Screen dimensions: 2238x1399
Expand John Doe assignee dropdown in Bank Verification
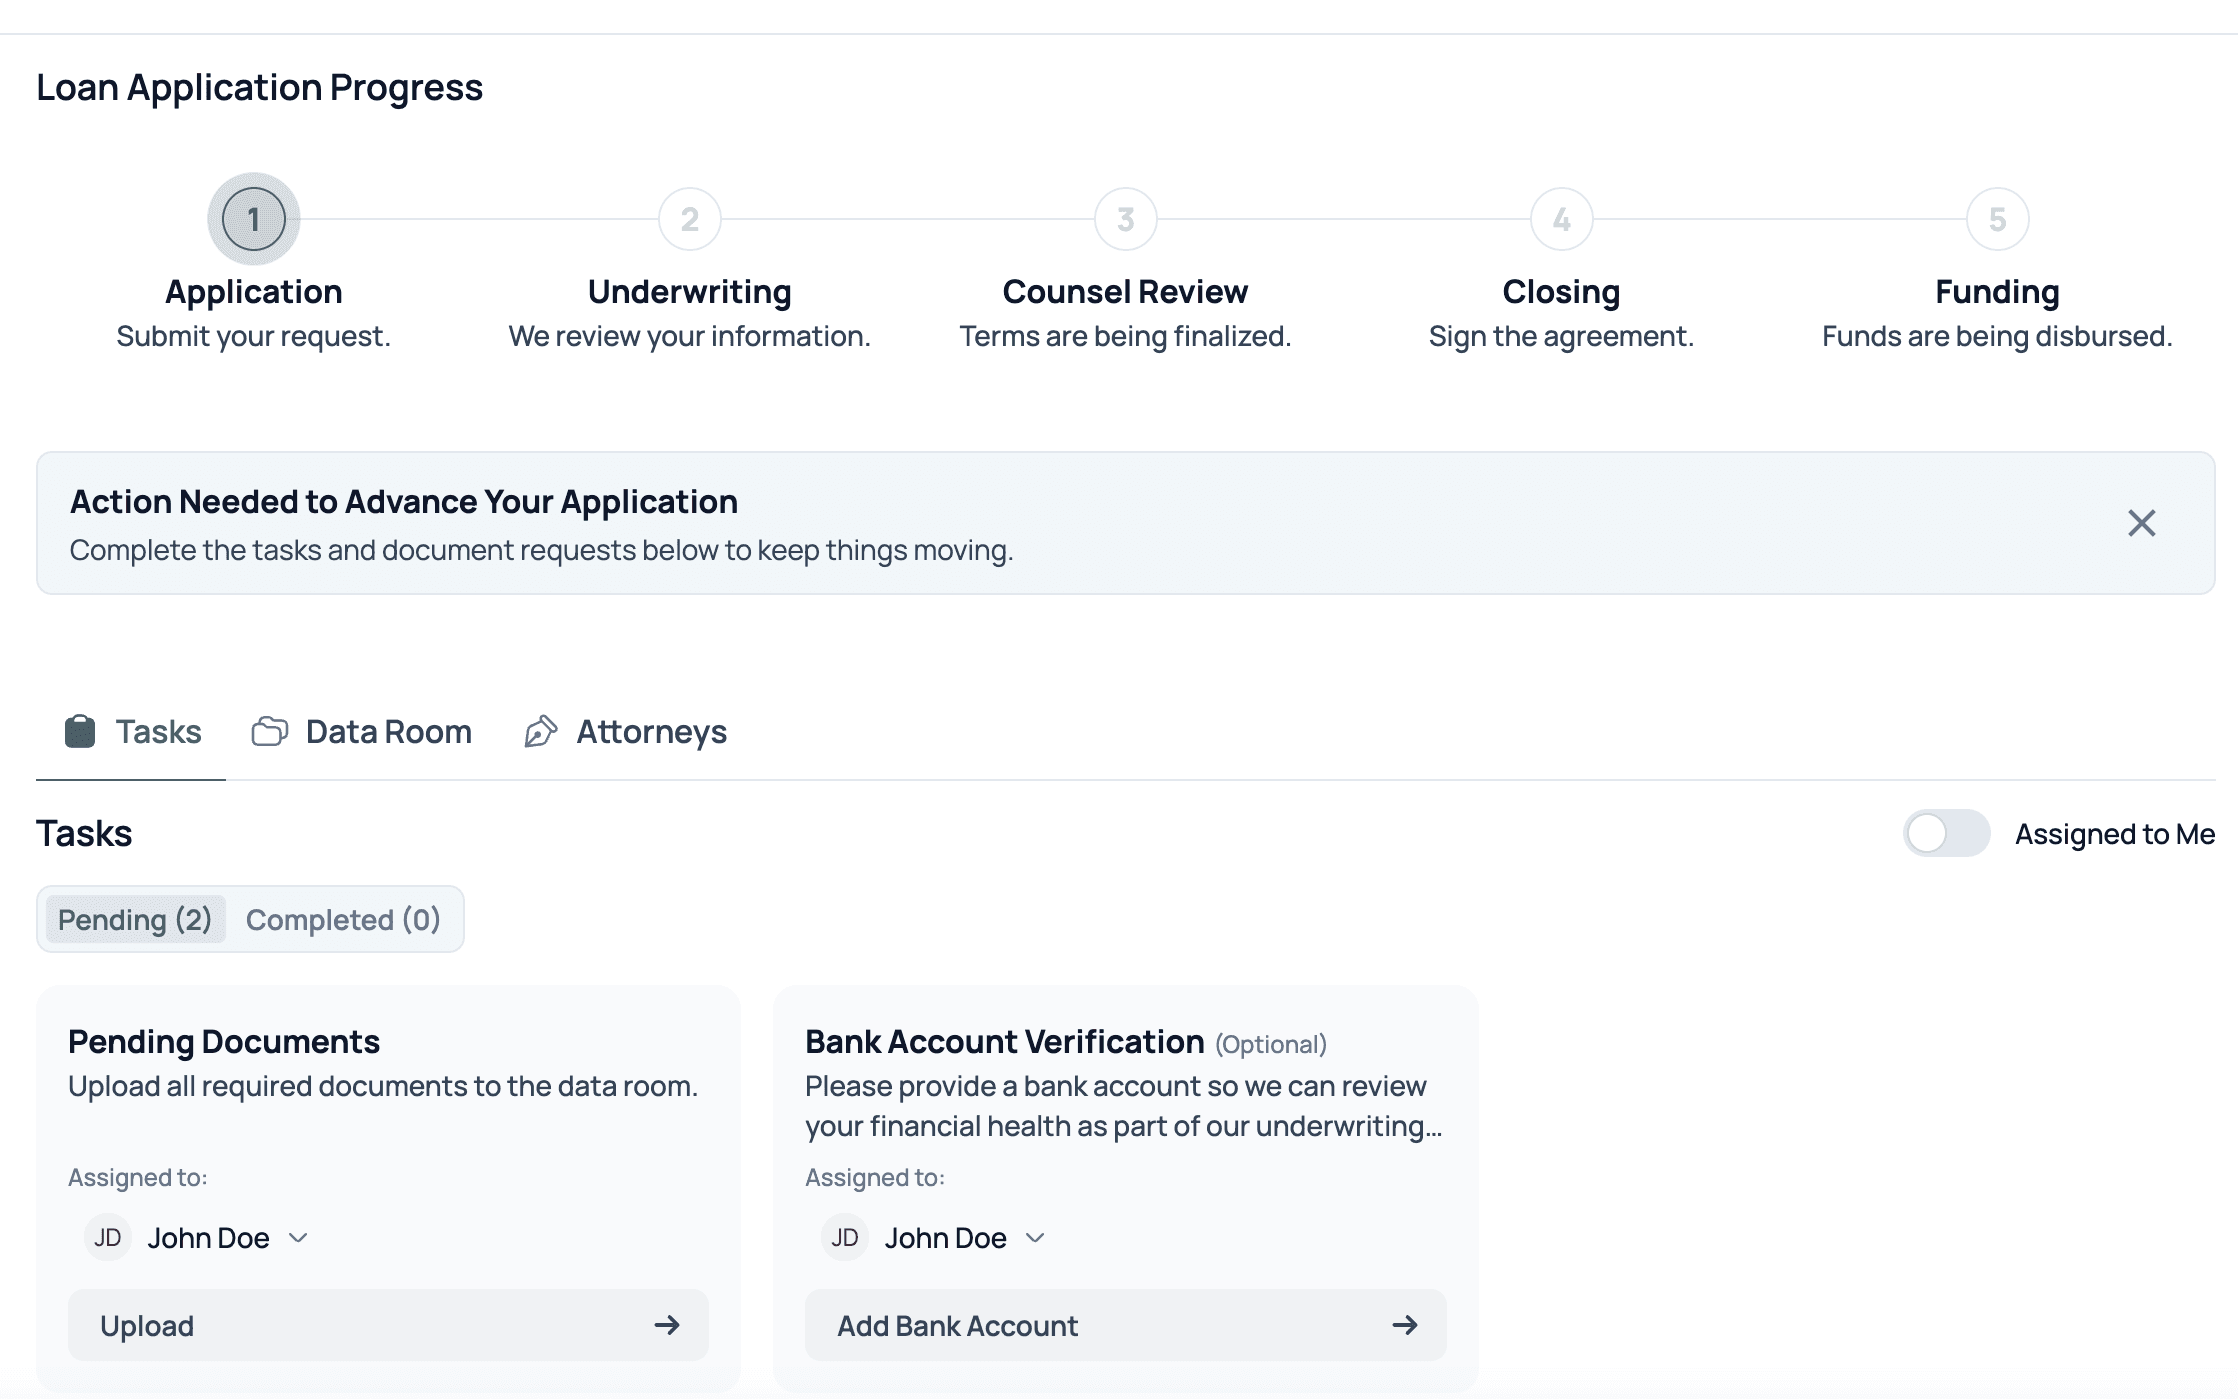tap(1035, 1238)
